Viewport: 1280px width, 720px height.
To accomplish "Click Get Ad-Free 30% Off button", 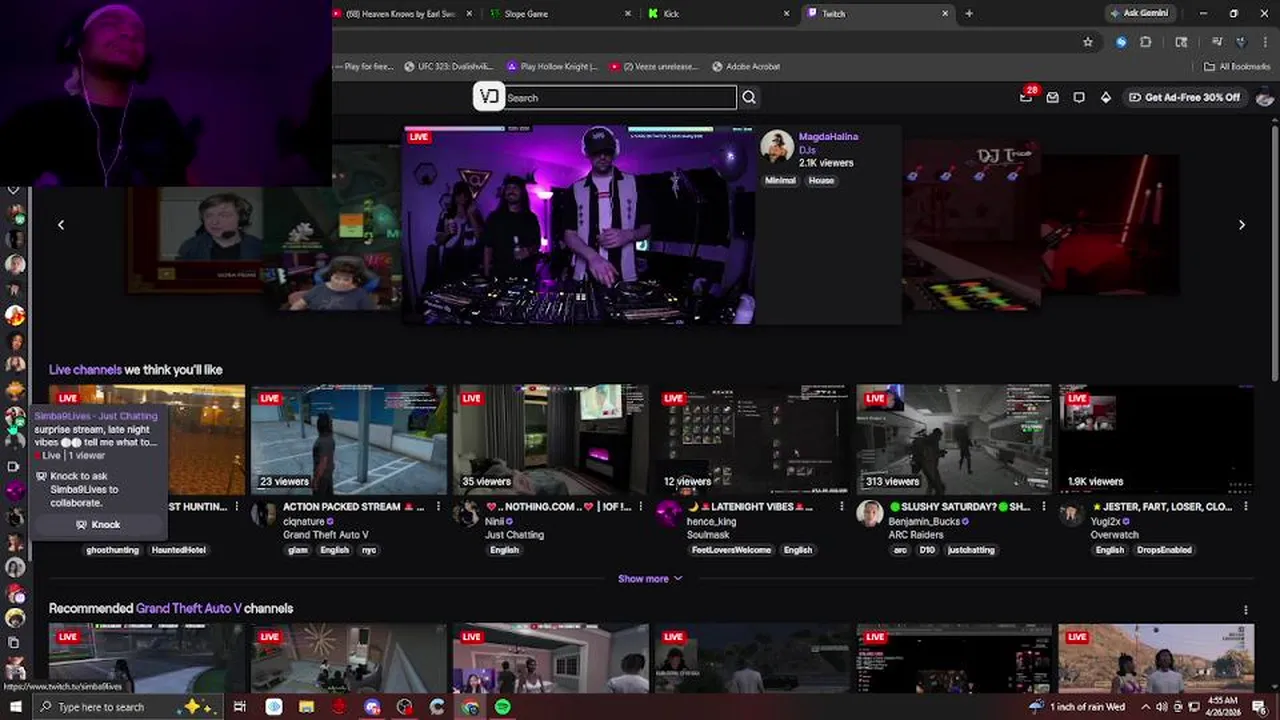I will click(1185, 97).
